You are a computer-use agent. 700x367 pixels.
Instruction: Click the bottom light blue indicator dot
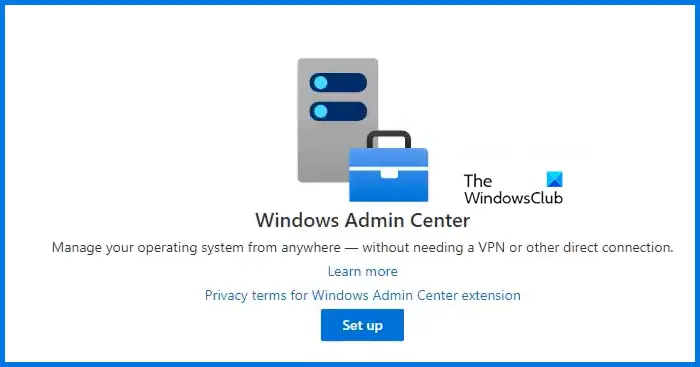point(321,111)
